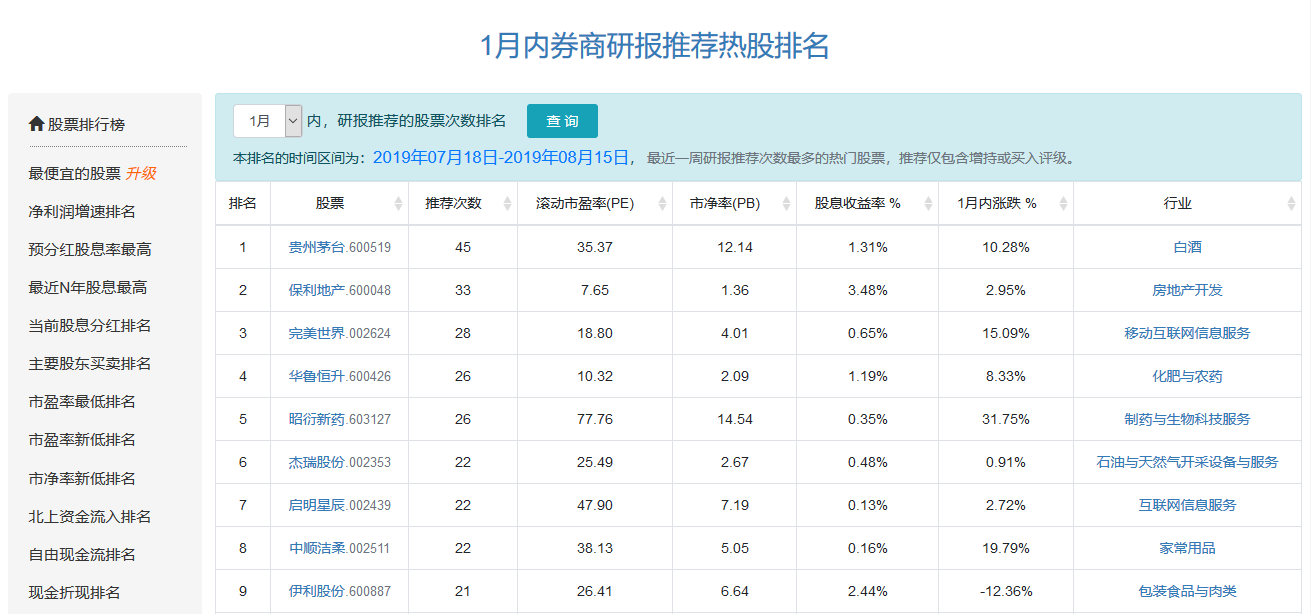Screen dimensions: 1311x614
Task: Open 市盈率最低排名 in sidebar
Action: click(82, 402)
